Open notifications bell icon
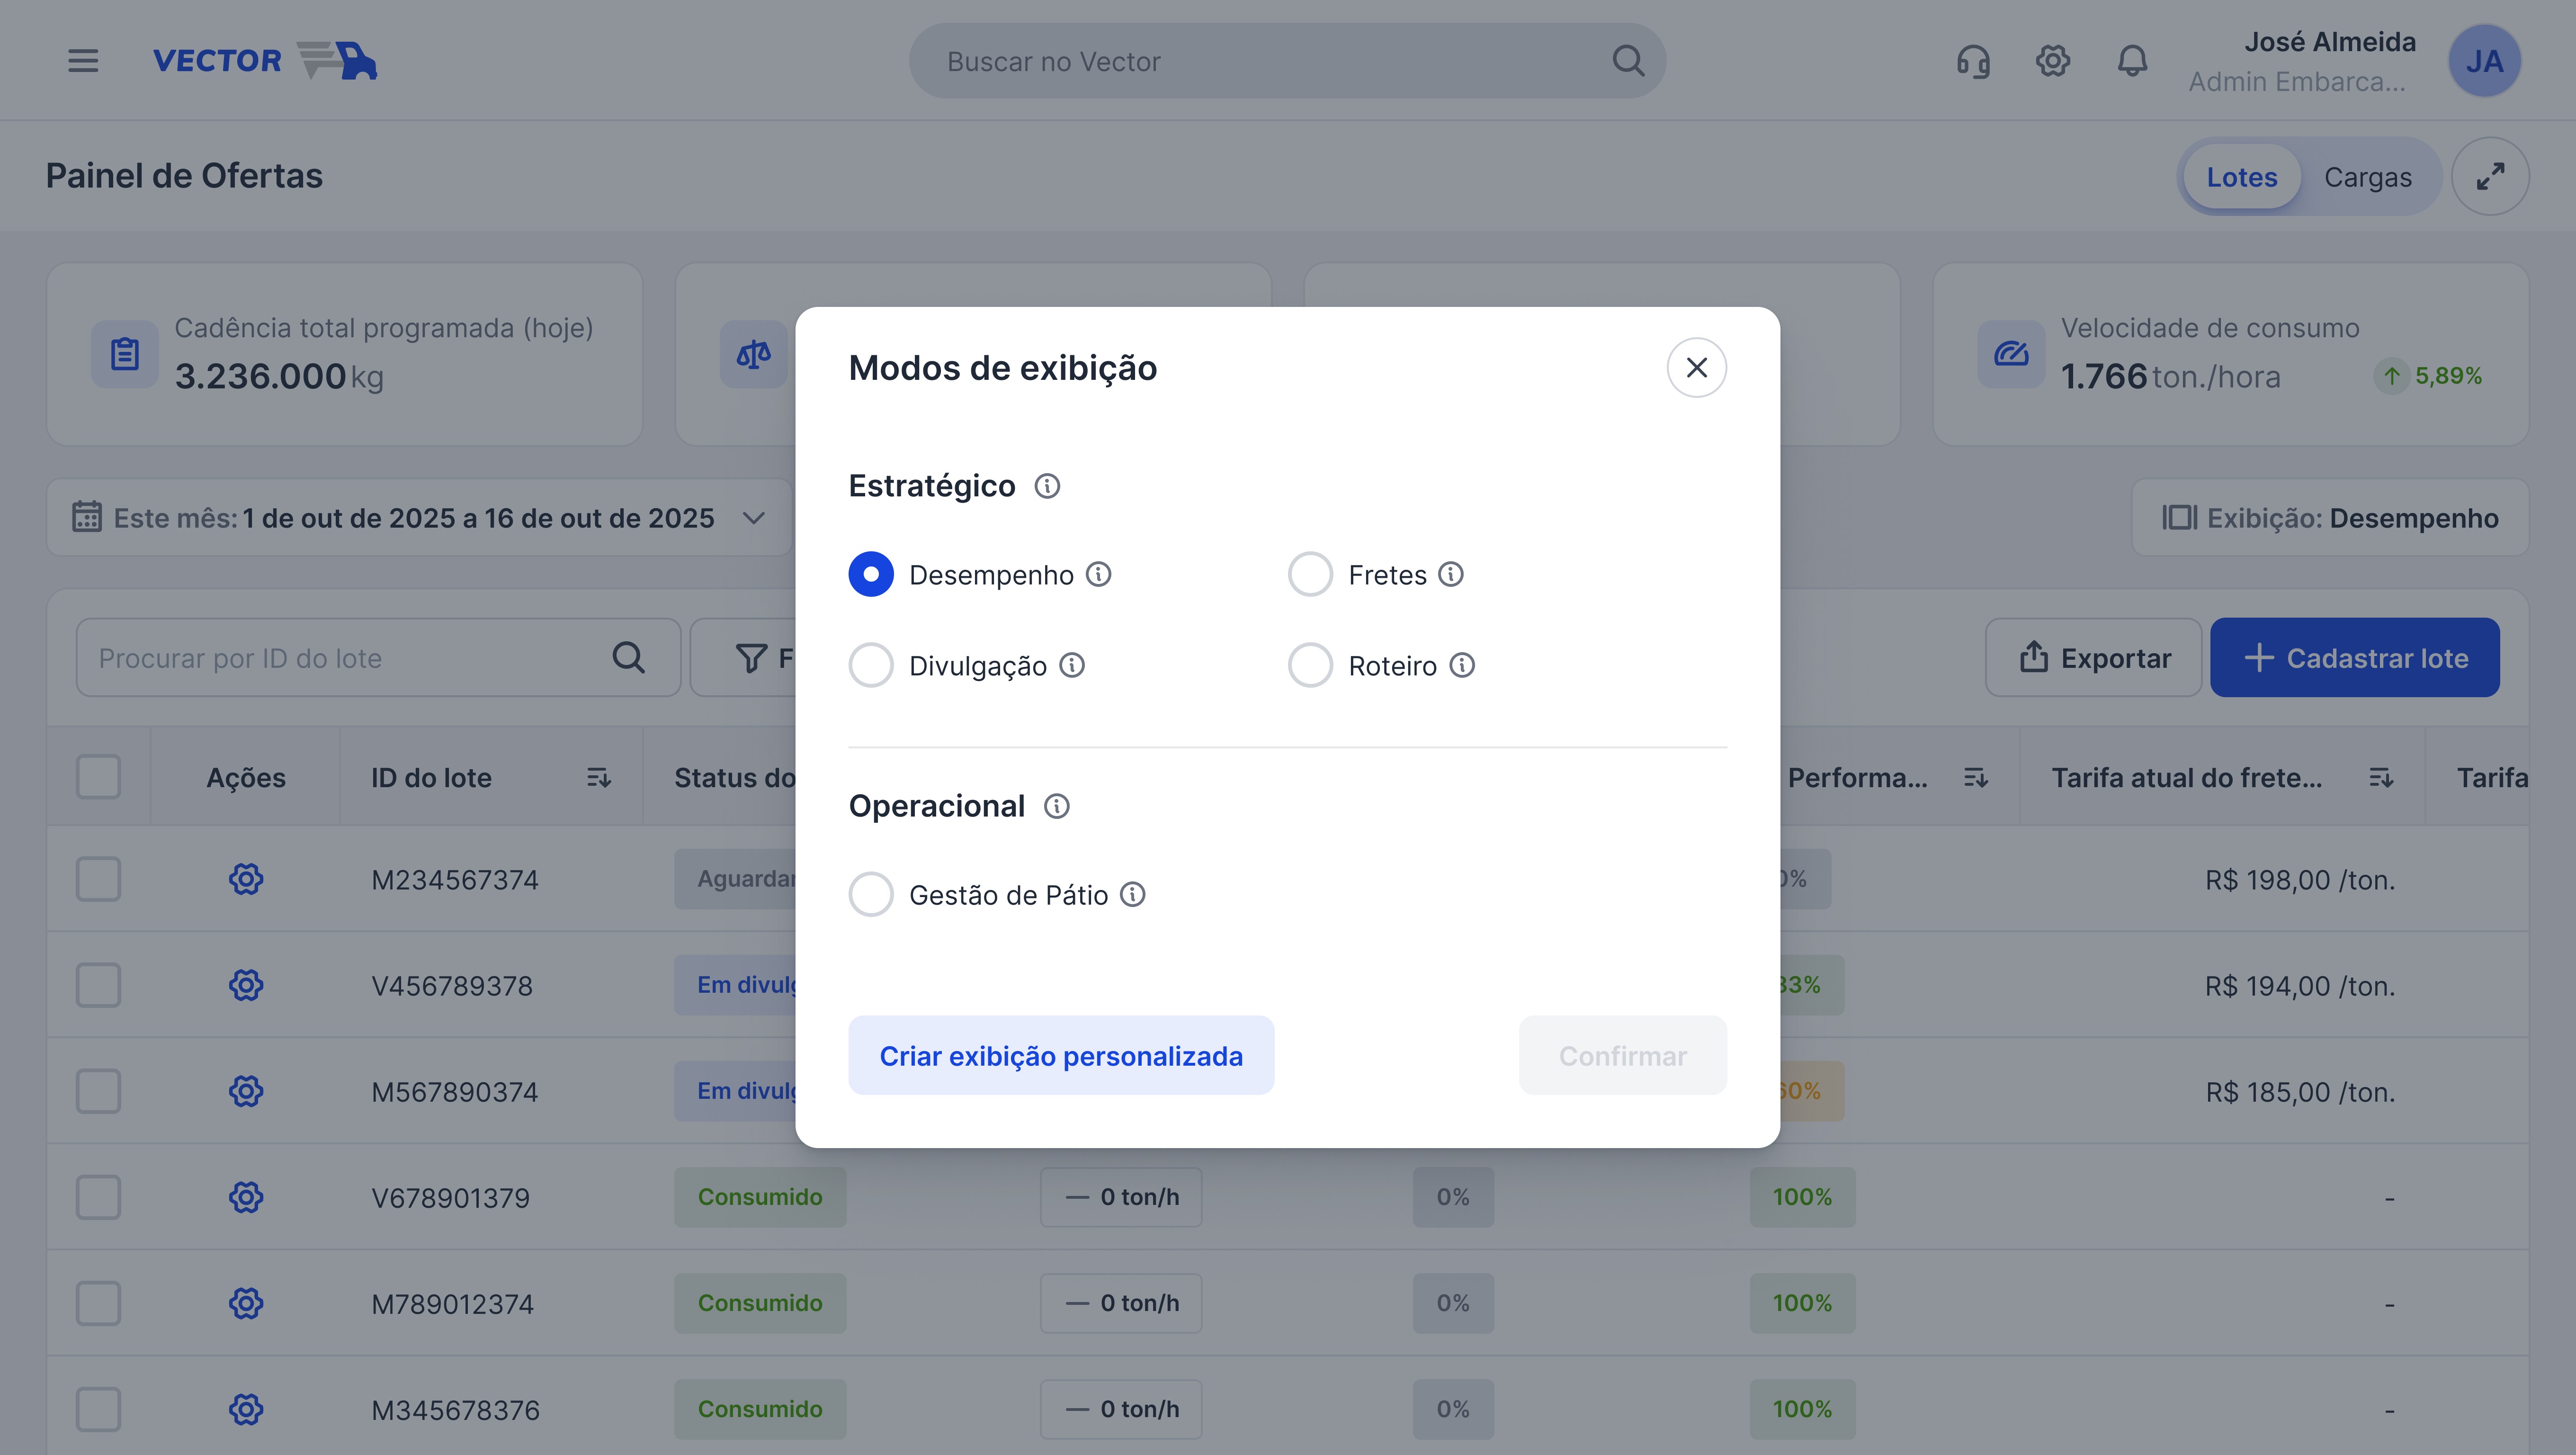This screenshot has width=2576, height=1455. click(x=2132, y=61)
